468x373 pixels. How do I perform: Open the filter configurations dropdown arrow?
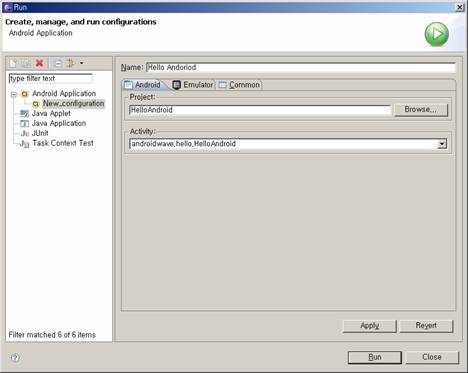click(x=82, y=63)
